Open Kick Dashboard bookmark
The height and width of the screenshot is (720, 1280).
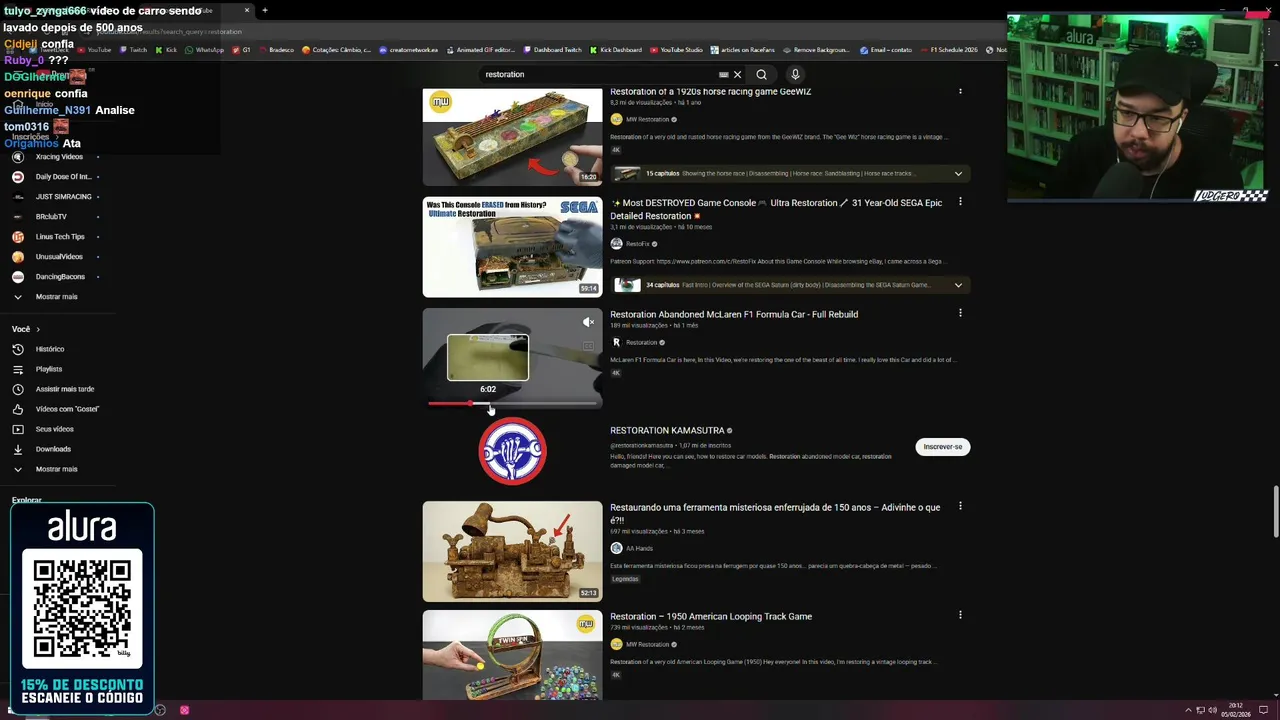(615, 50)
